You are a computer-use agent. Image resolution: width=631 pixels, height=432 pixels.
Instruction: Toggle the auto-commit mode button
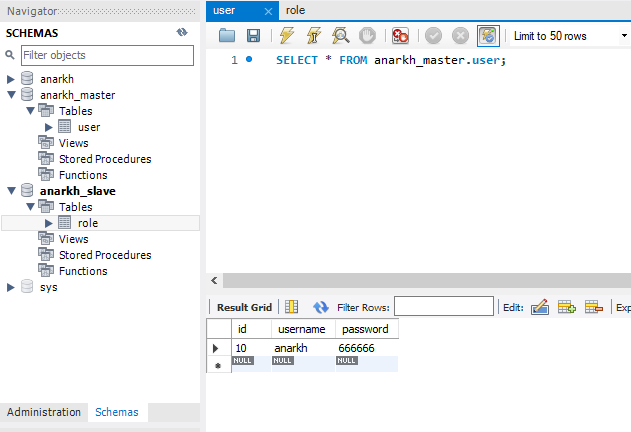click(x=487, y=36)
